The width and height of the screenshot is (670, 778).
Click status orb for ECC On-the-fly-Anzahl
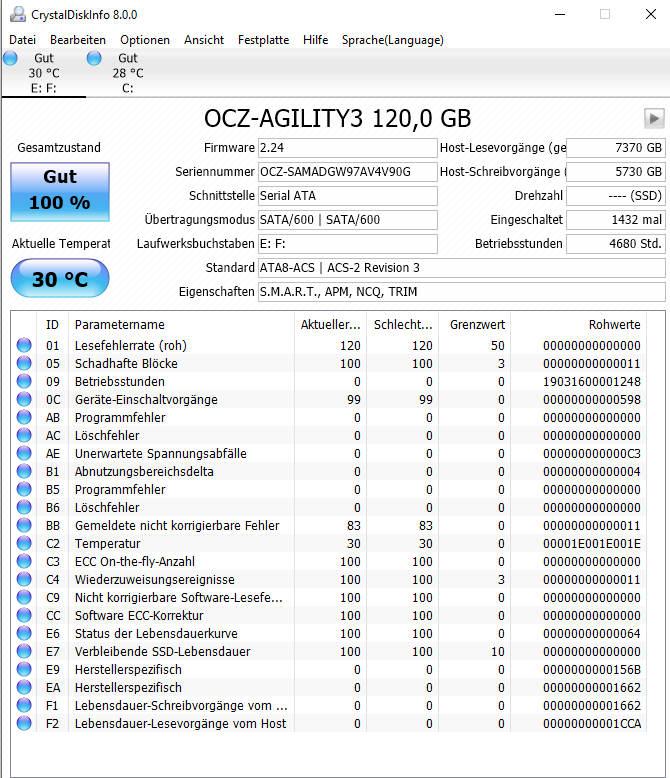click(24, 561)
